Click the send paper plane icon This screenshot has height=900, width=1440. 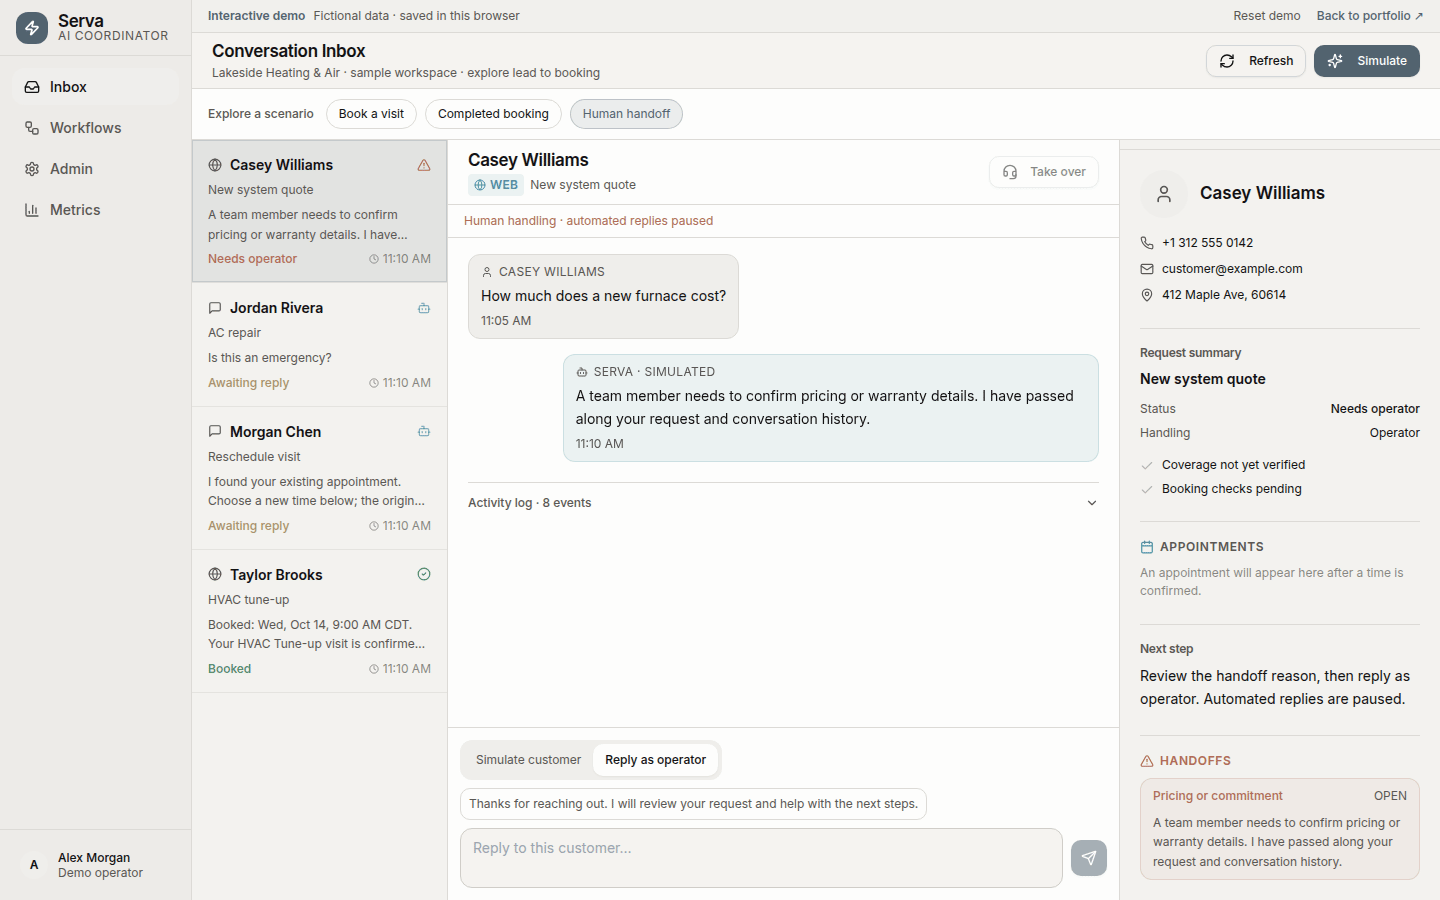coord(1089,858)
